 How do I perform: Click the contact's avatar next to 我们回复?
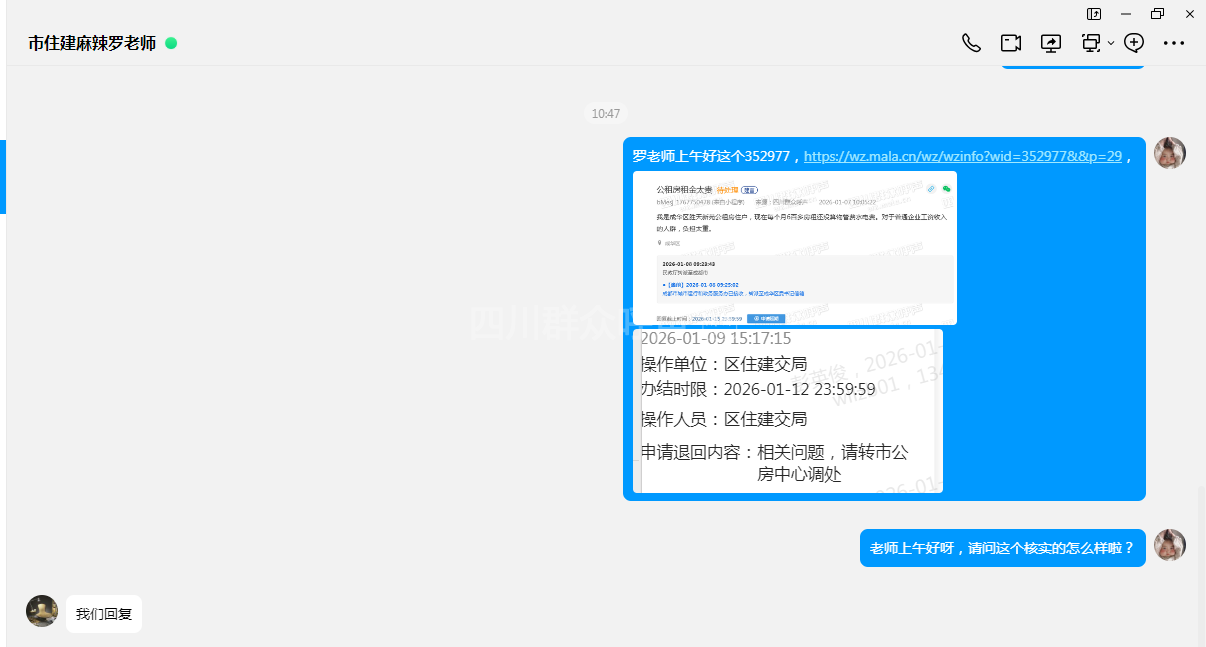tap(42, 611)
